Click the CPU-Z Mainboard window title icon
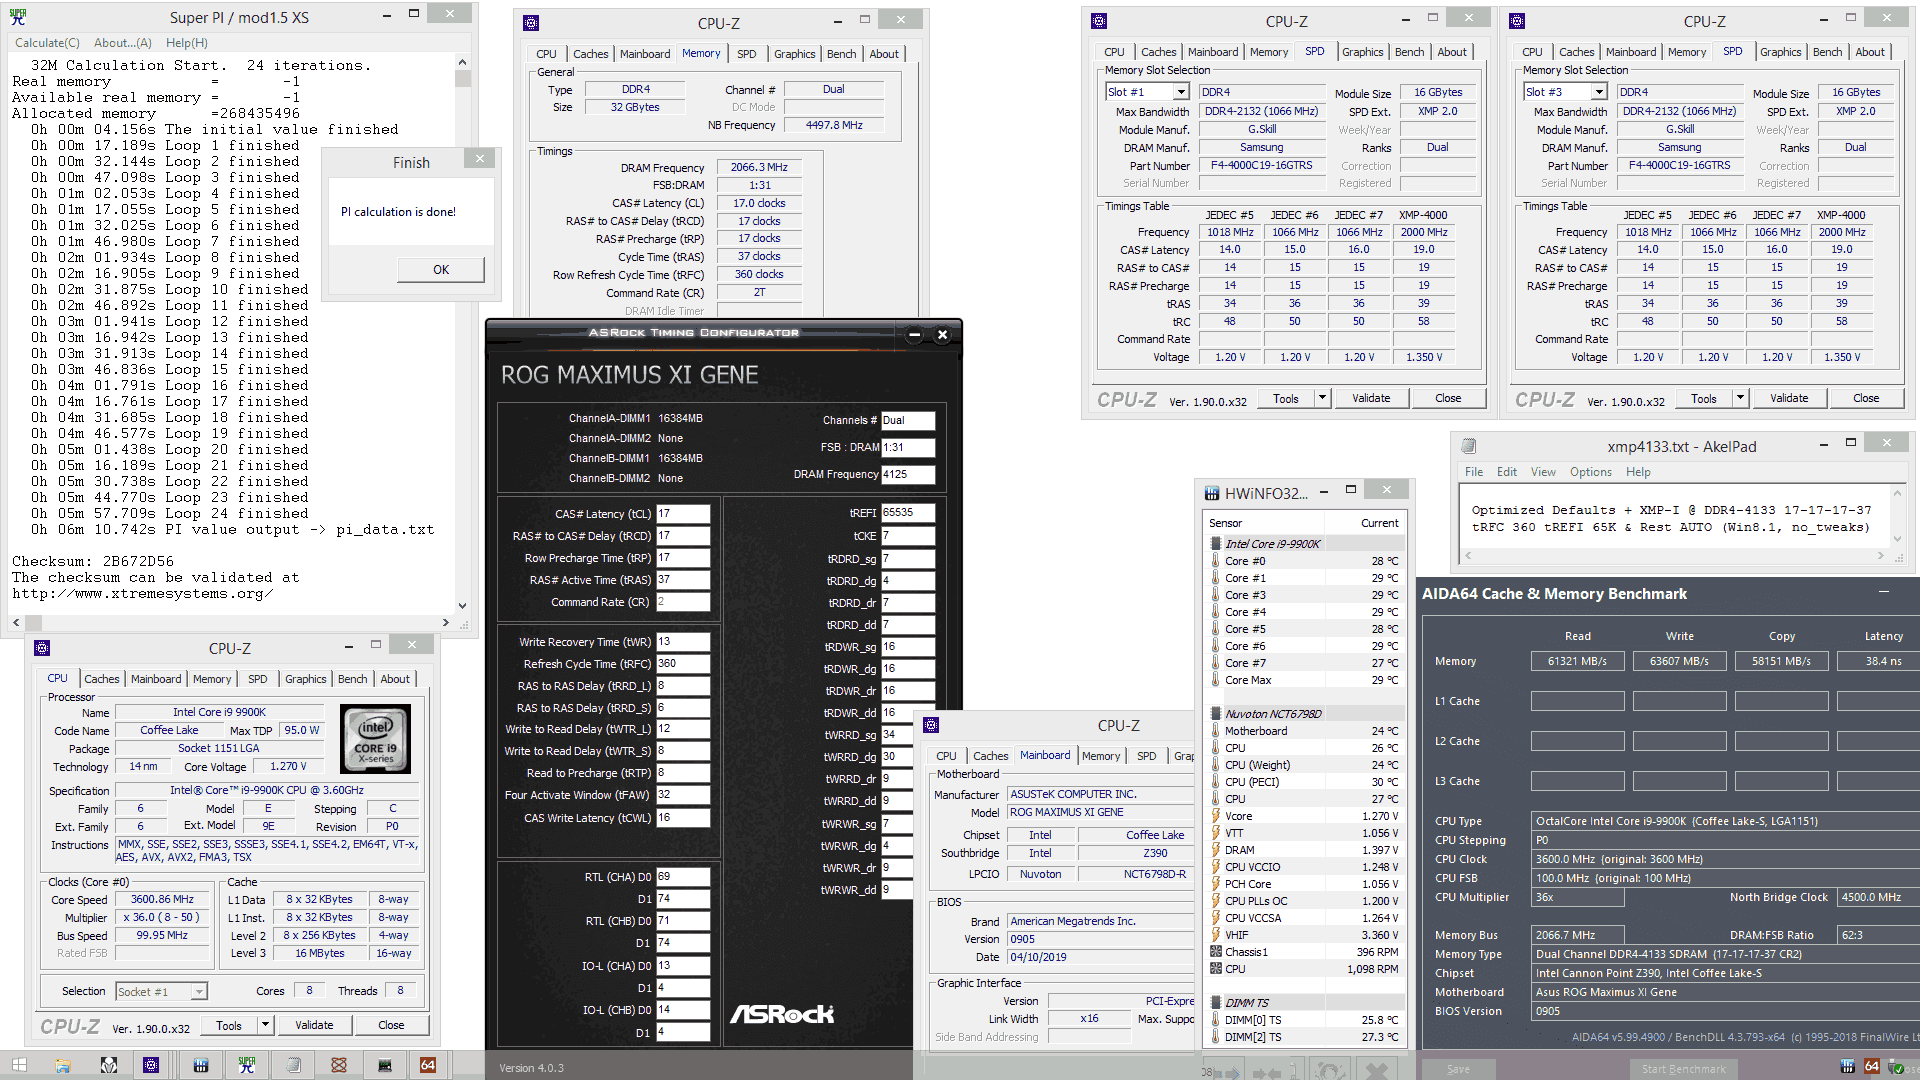Viewport: 1920px width, 1080px height. click(x=931, y=725)
